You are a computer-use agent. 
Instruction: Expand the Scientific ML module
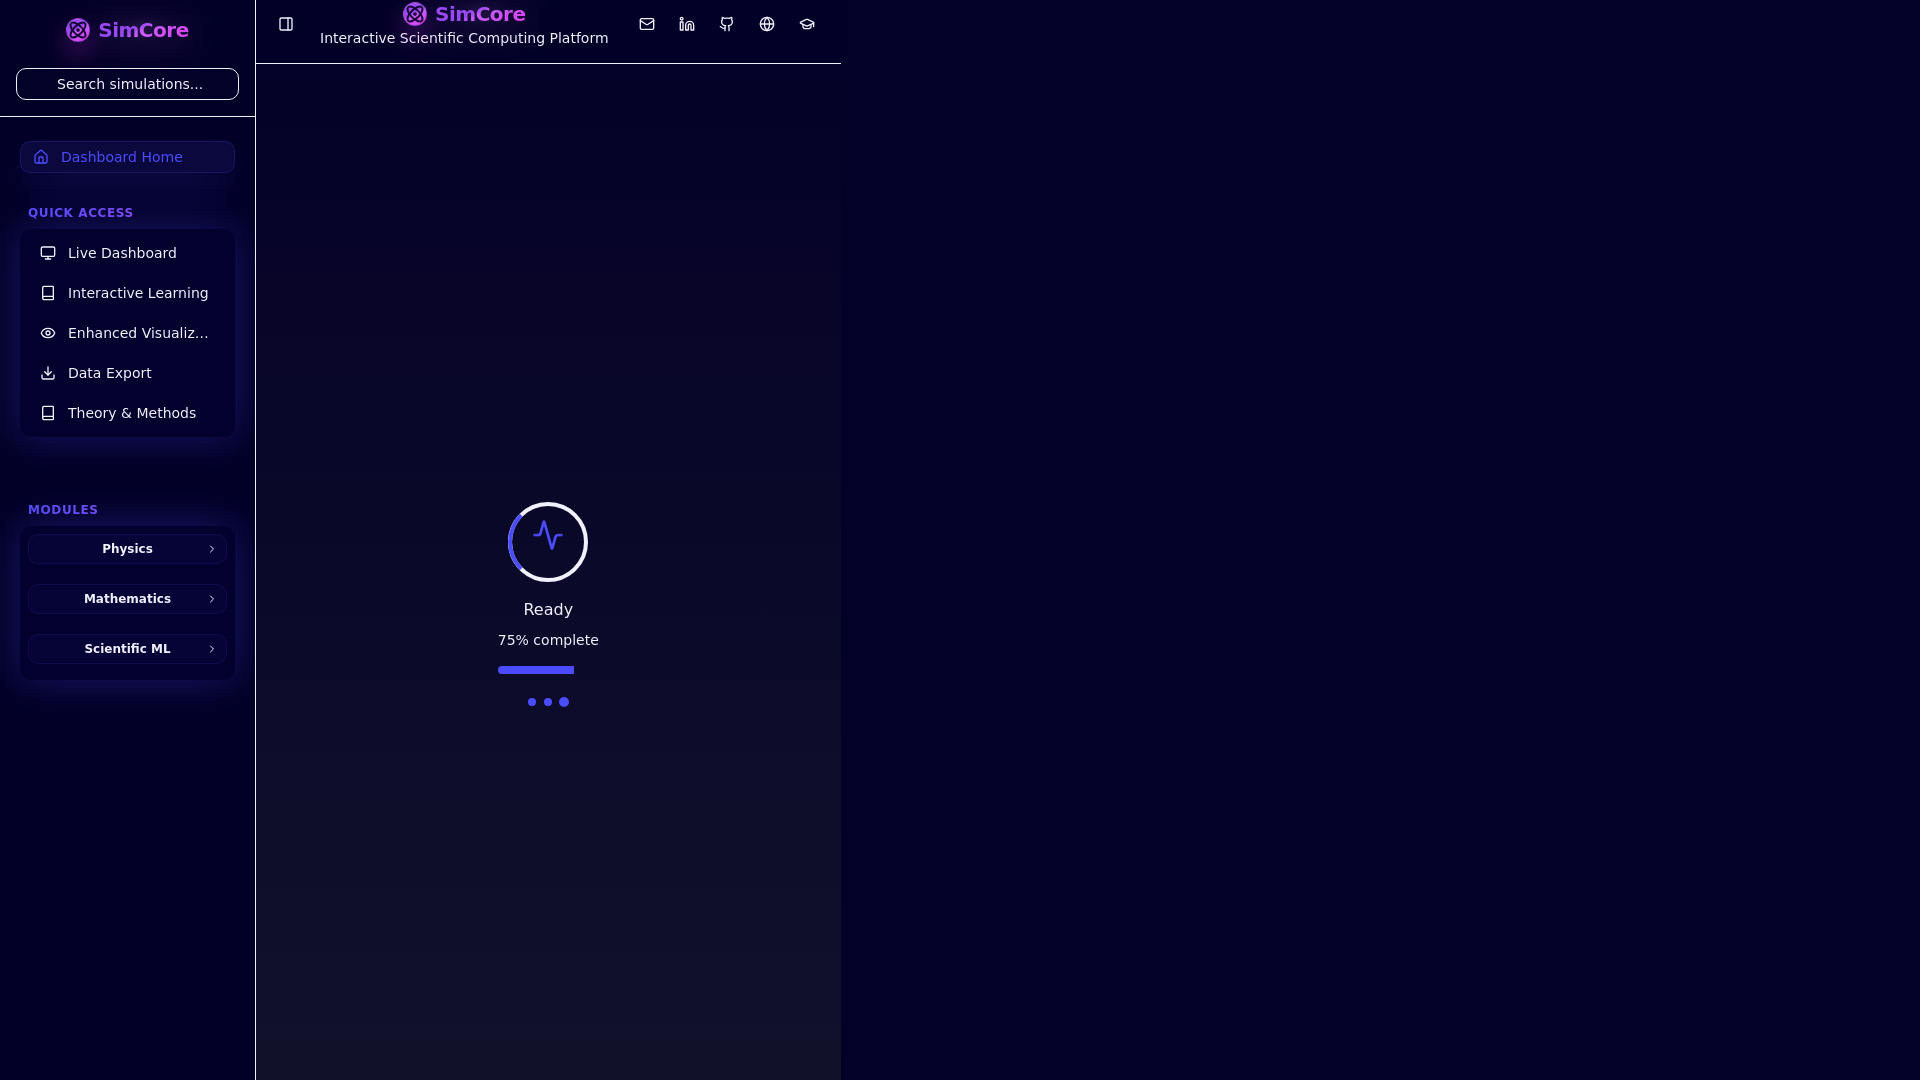127,649
